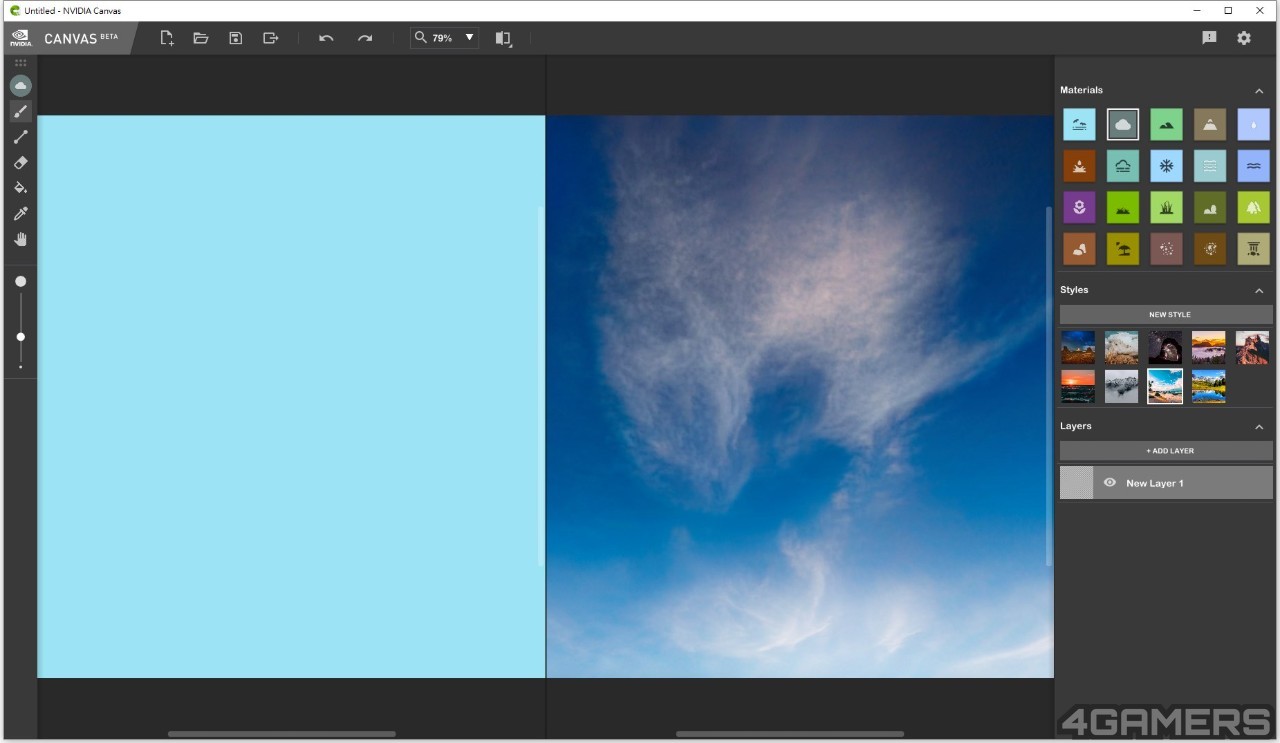Click the output image vertical scrollbar

pos(1049,386)
